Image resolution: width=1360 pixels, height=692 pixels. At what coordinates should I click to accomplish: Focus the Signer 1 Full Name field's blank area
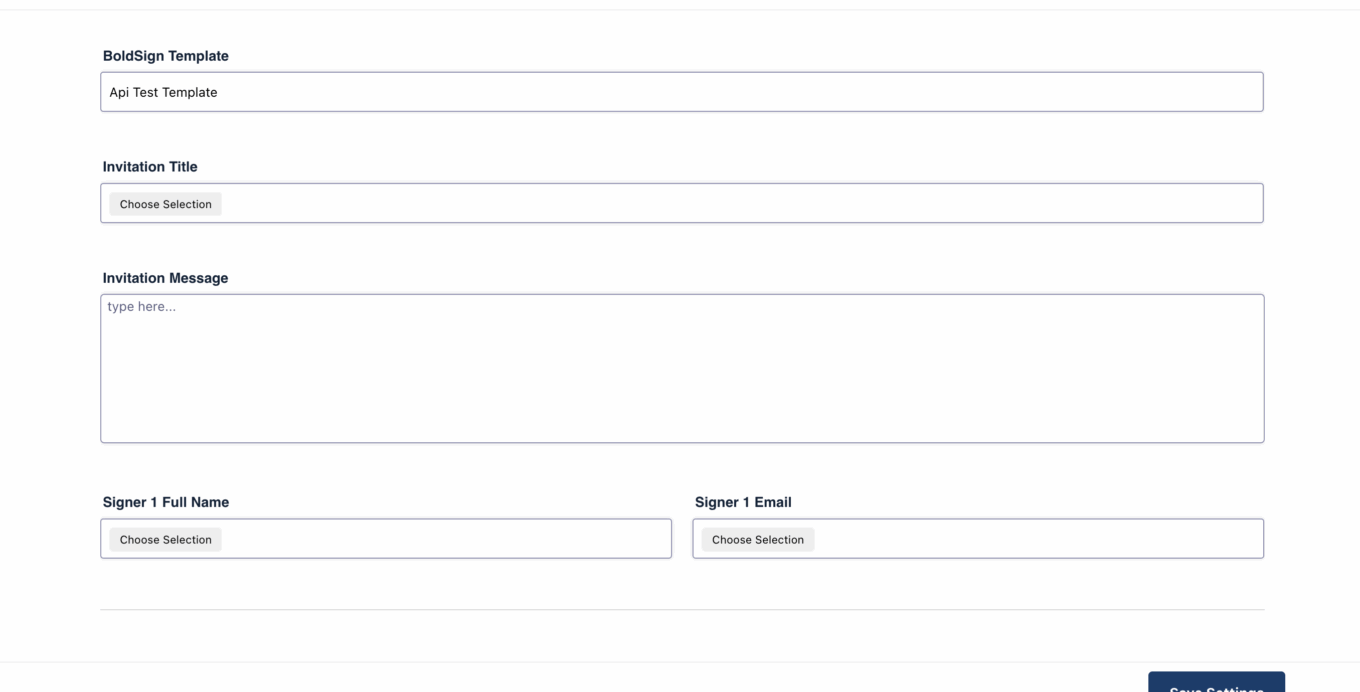(445, 539)
